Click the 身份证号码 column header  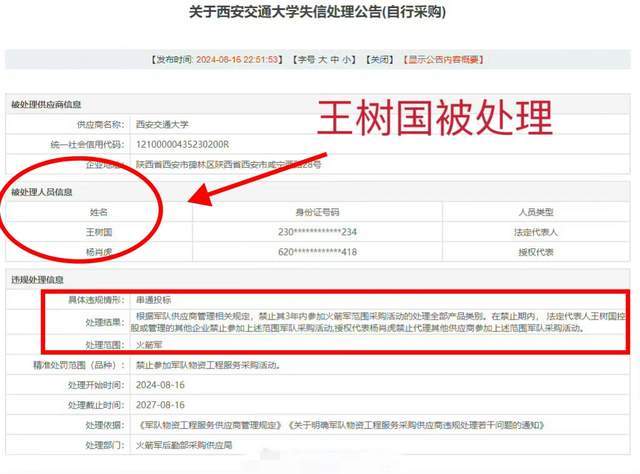click(318, 212)
